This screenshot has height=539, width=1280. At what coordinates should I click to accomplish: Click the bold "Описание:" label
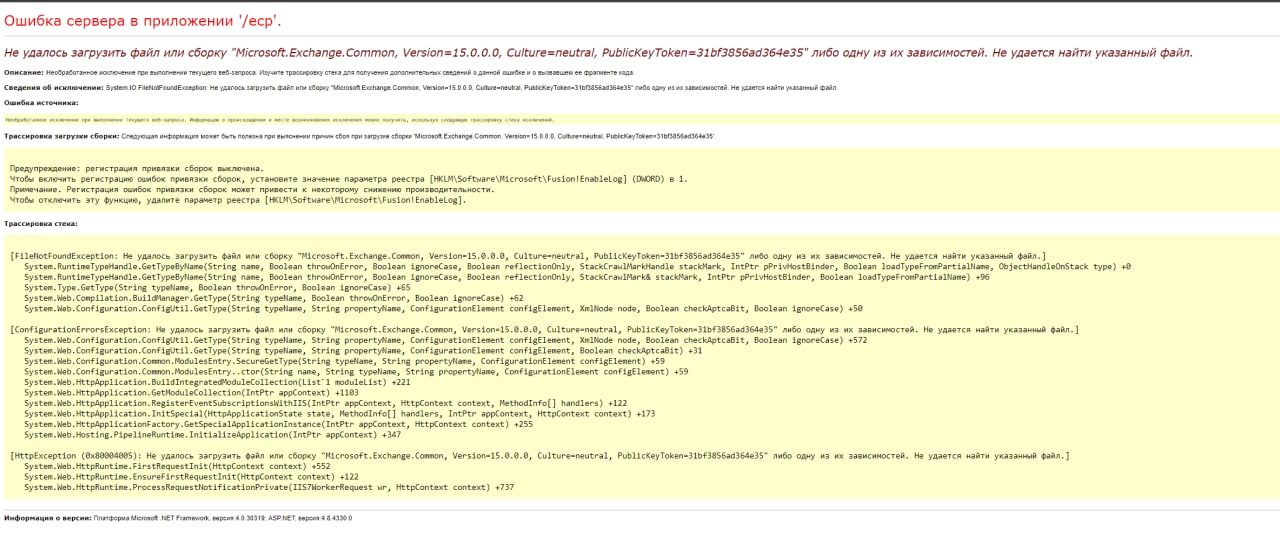(x=23, y=73)
